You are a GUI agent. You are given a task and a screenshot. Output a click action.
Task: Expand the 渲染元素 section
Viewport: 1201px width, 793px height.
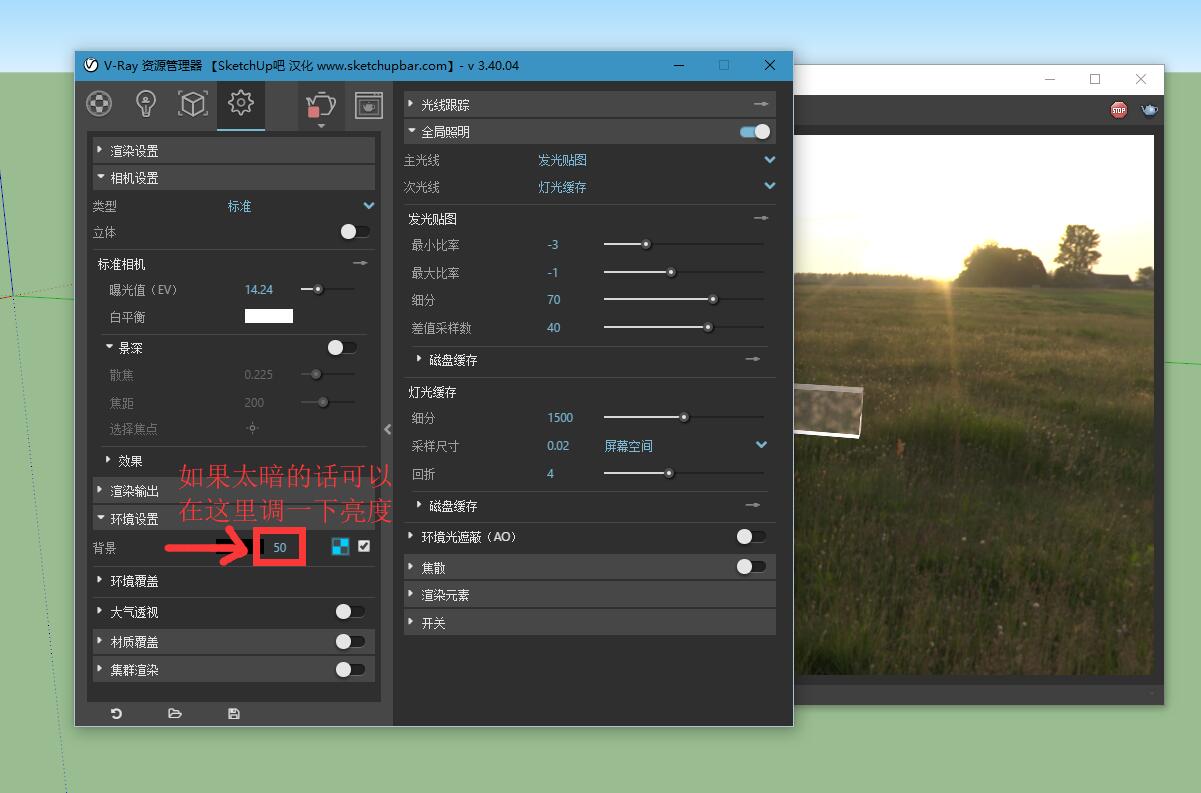tap(445, 595)
